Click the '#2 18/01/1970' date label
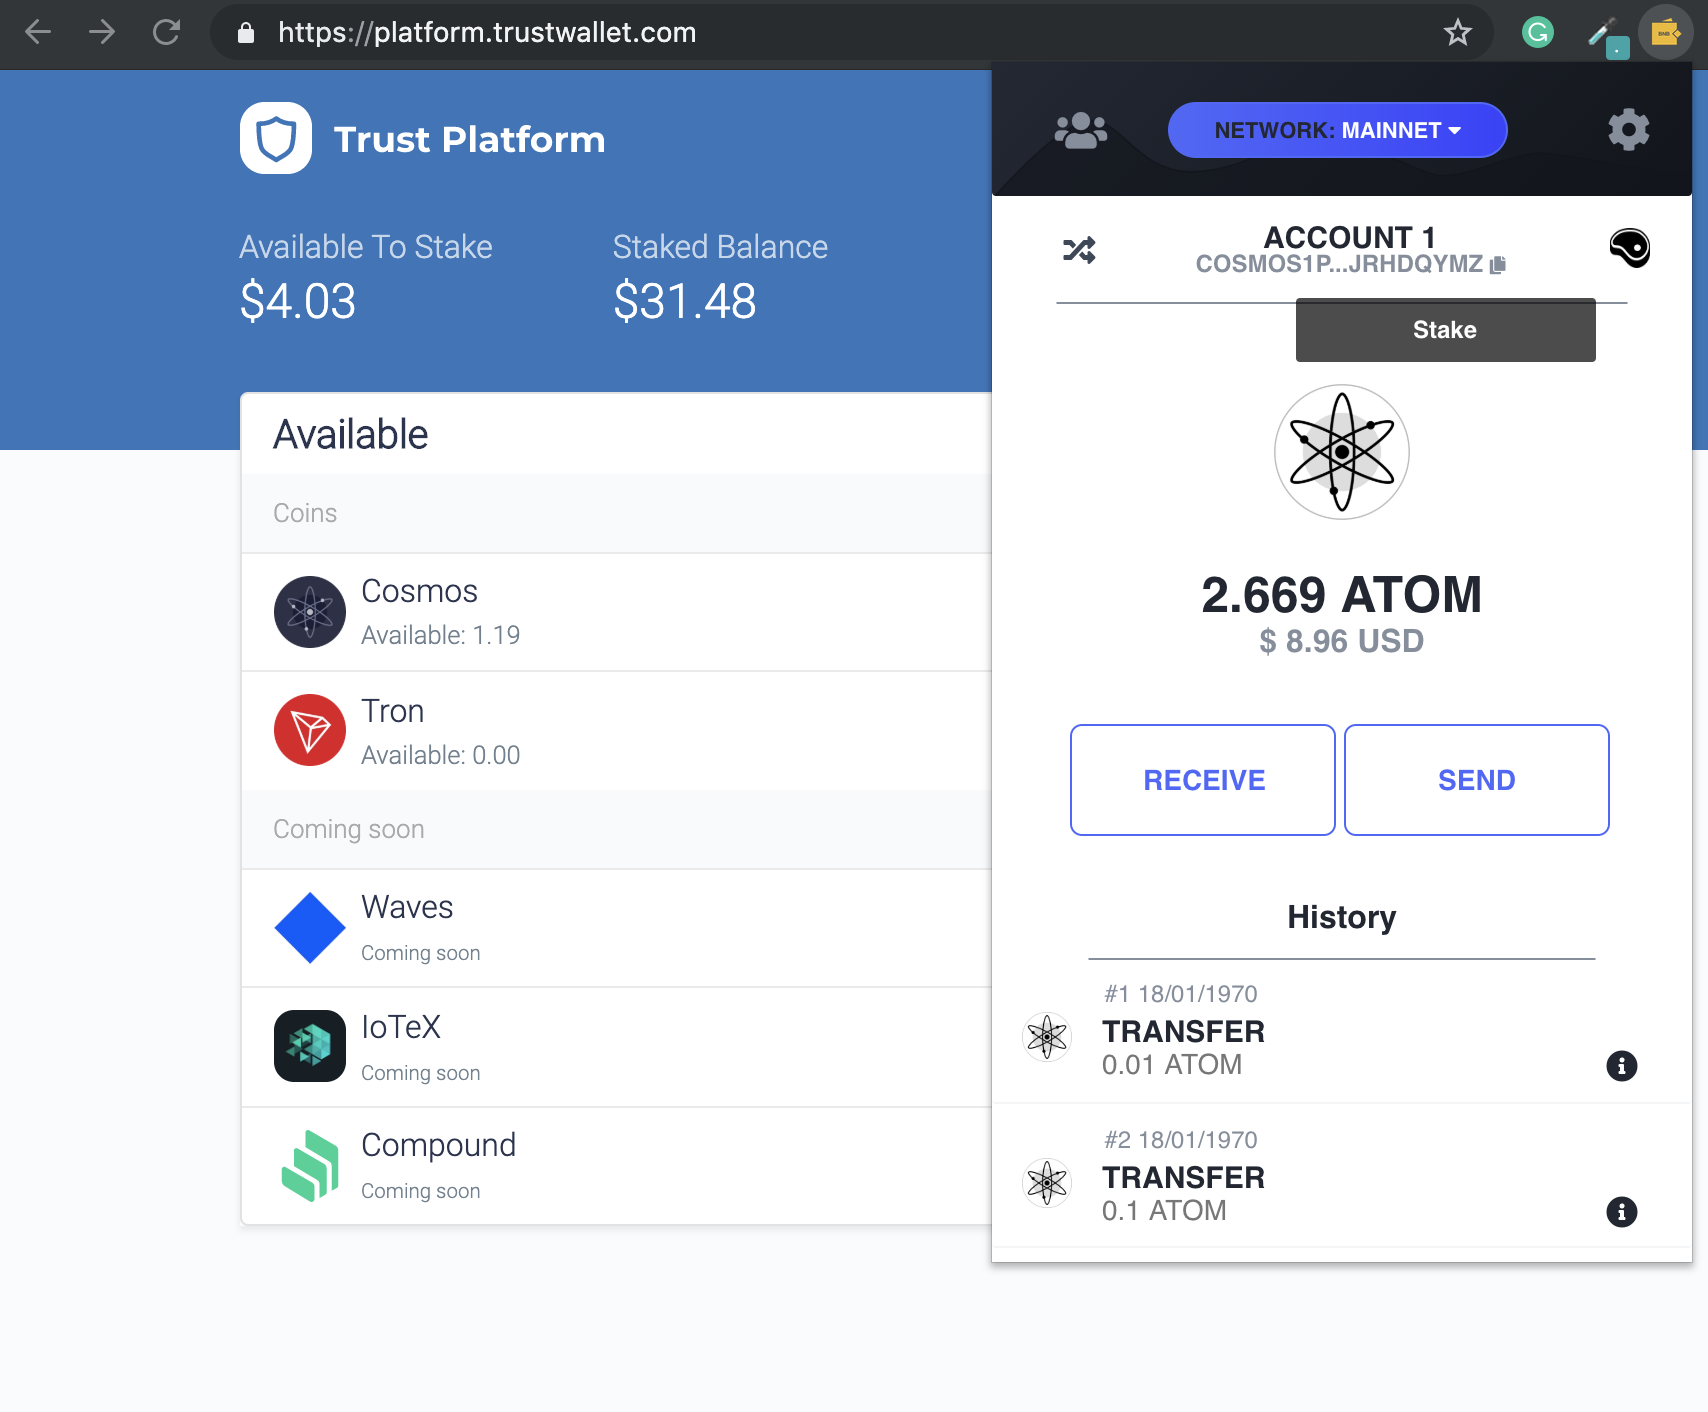Viewport: 1708px width, 1412px height. [1180, 1140]
